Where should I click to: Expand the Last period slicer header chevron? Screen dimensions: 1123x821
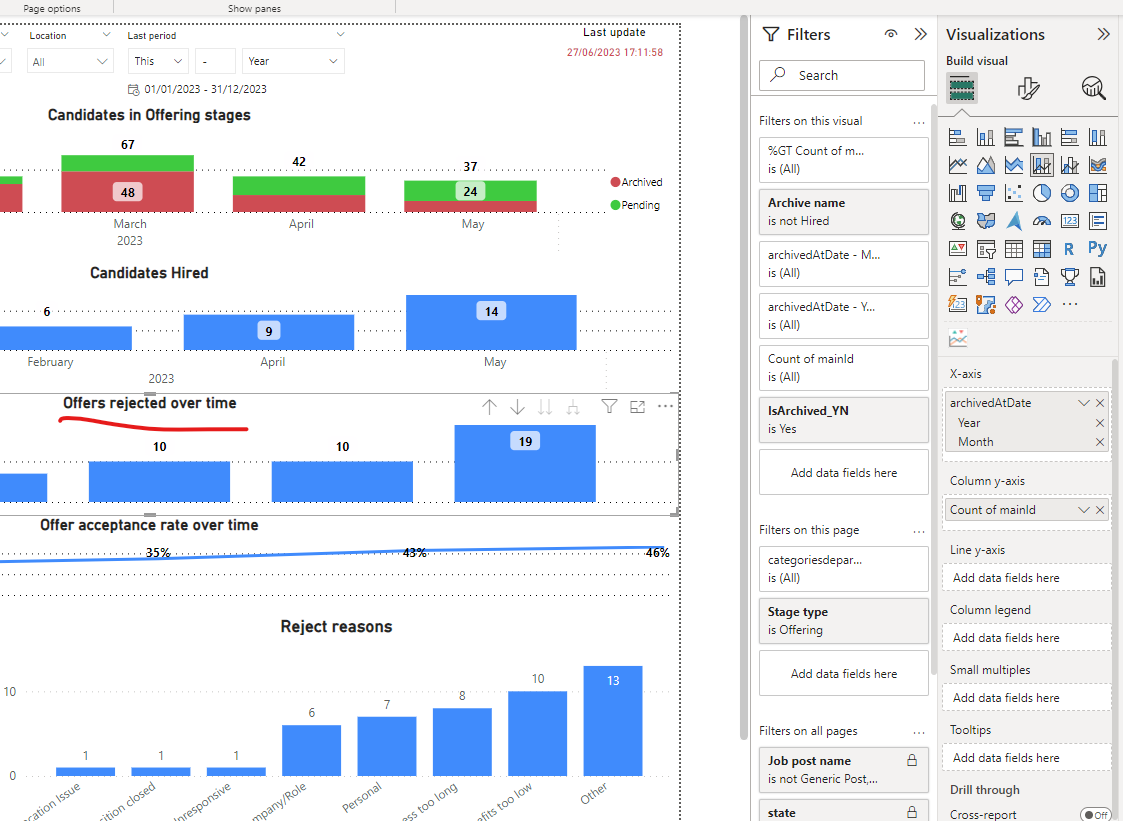click(341, 34)
